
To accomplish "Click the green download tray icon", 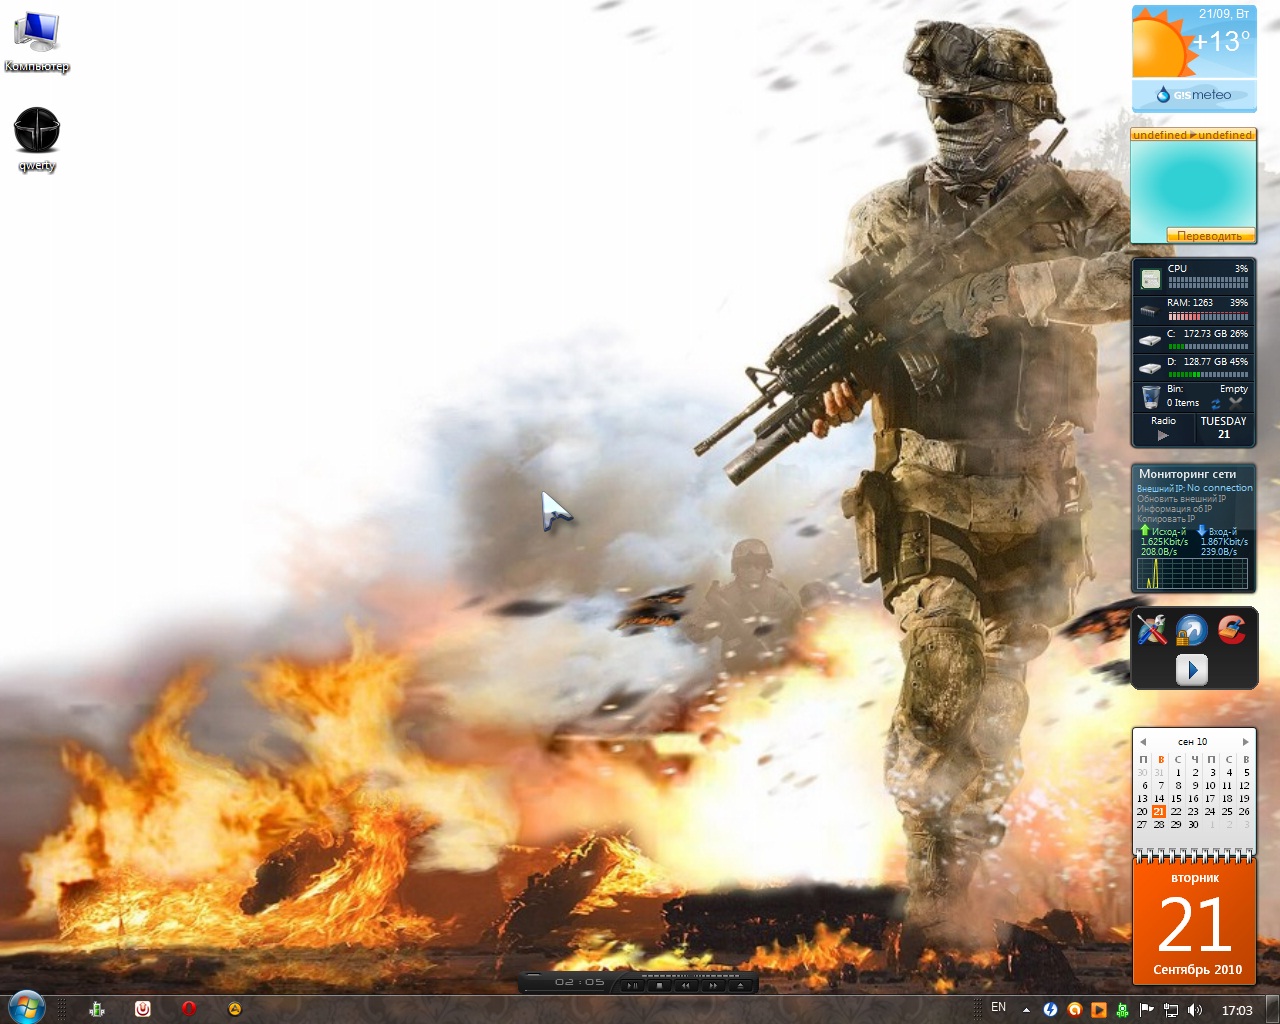I will (x=1122, y=1010).
